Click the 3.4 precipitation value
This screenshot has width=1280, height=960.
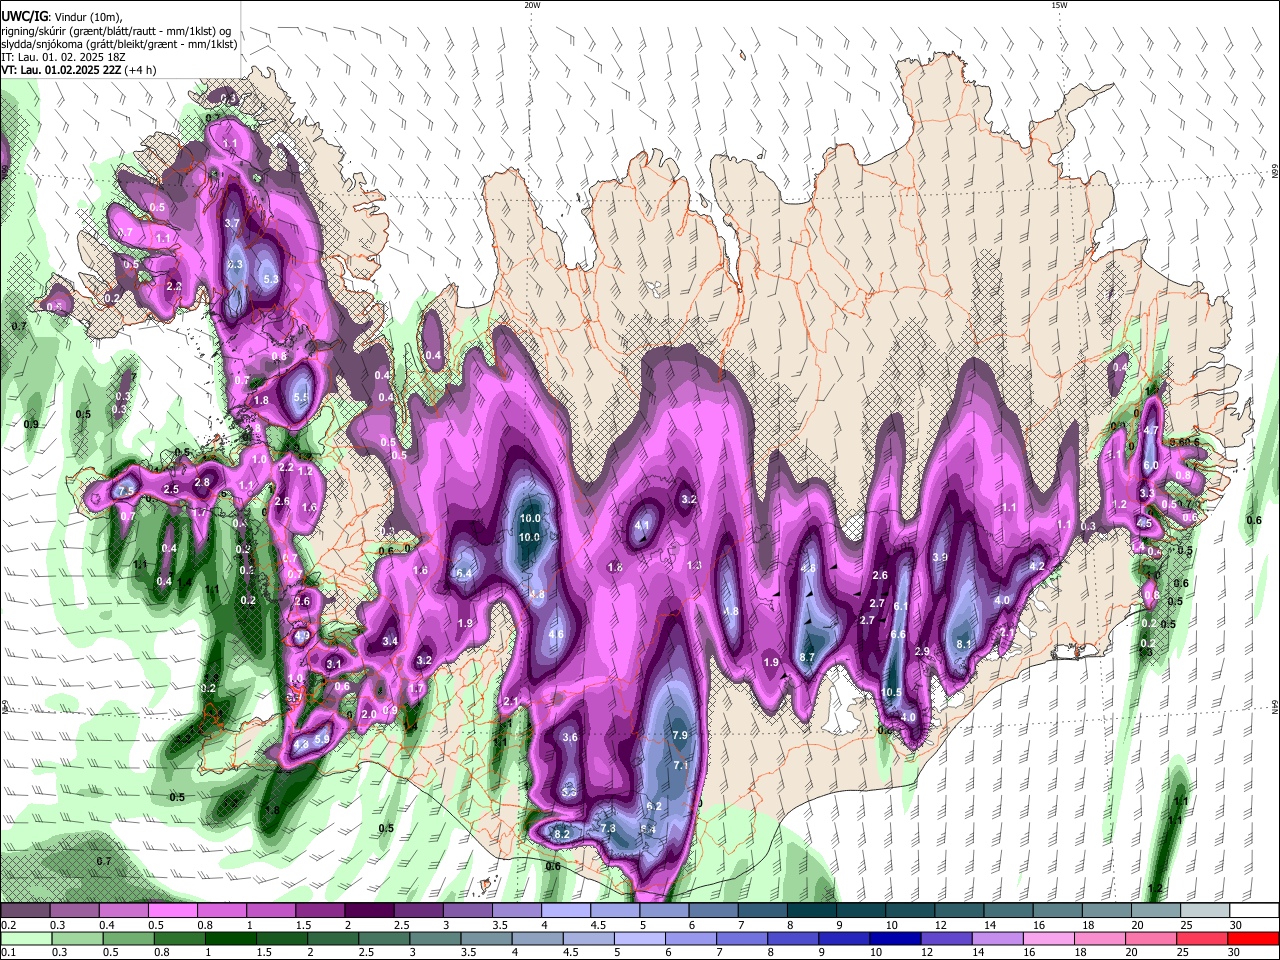tap(390, 641)
